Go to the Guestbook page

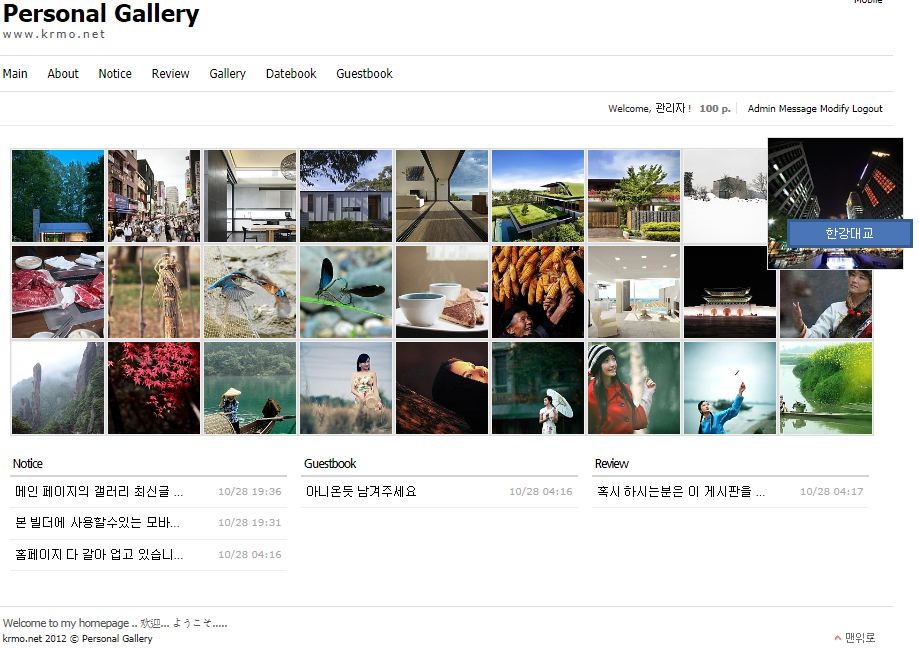[364, 74]
